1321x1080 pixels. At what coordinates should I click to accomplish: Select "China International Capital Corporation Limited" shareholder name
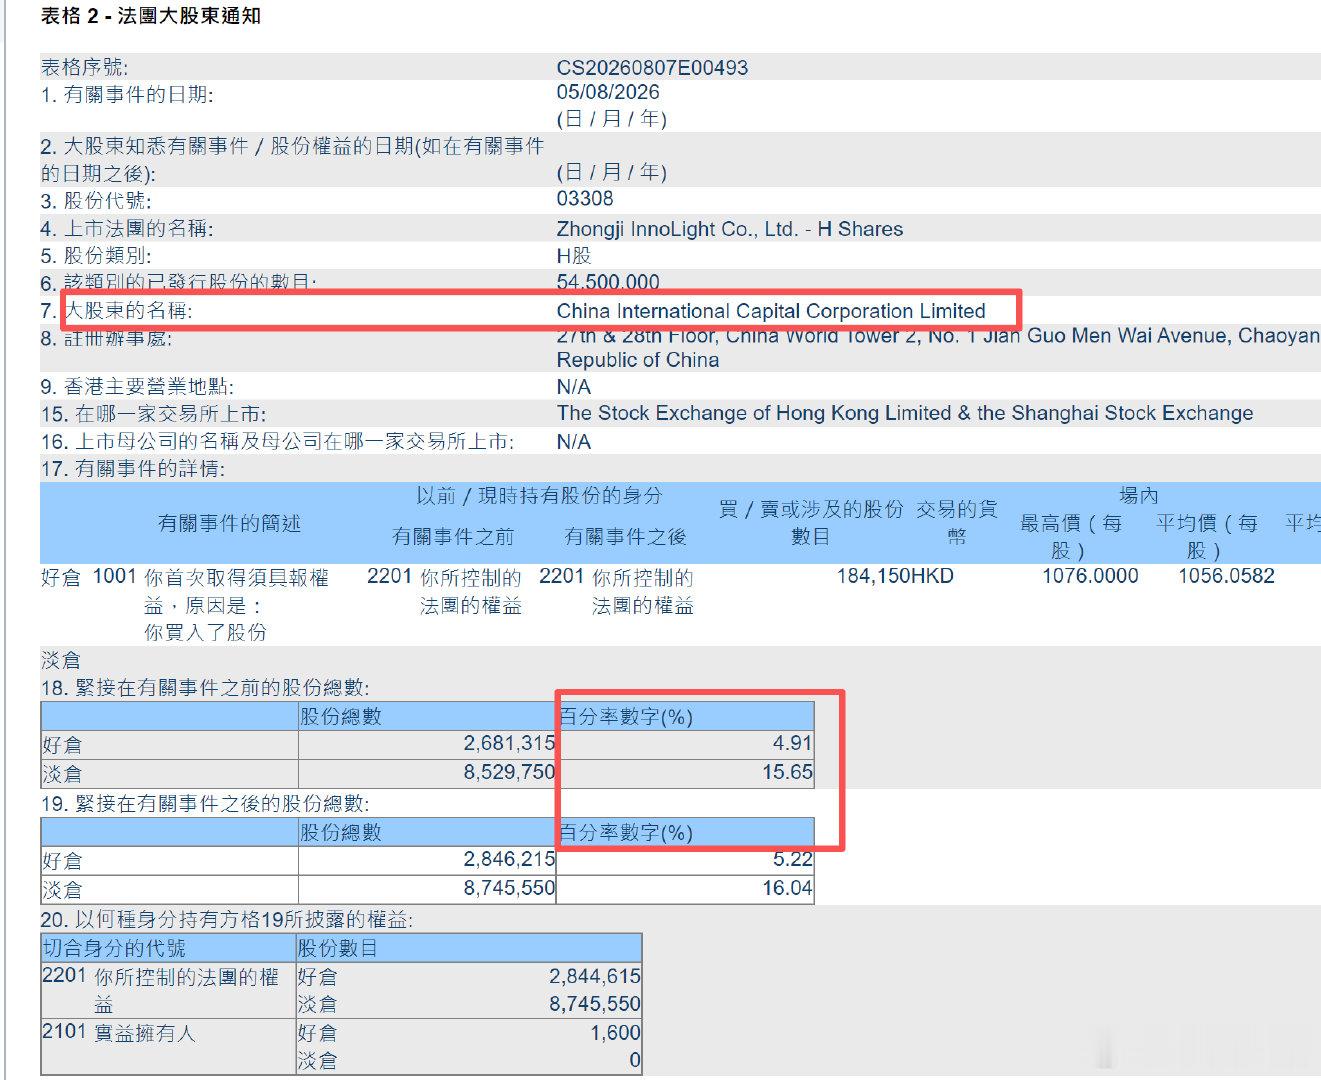click(771, 311)
